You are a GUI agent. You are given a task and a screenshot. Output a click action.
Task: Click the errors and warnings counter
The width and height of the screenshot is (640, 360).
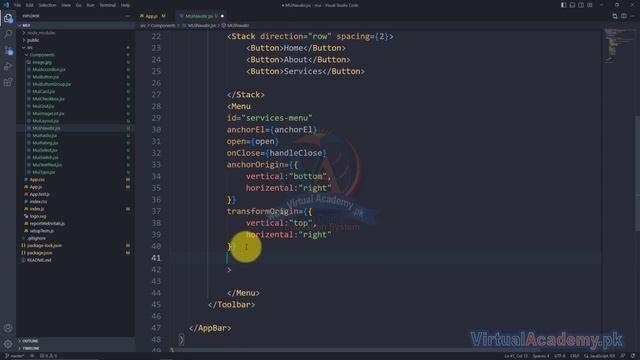coord(48,356)
